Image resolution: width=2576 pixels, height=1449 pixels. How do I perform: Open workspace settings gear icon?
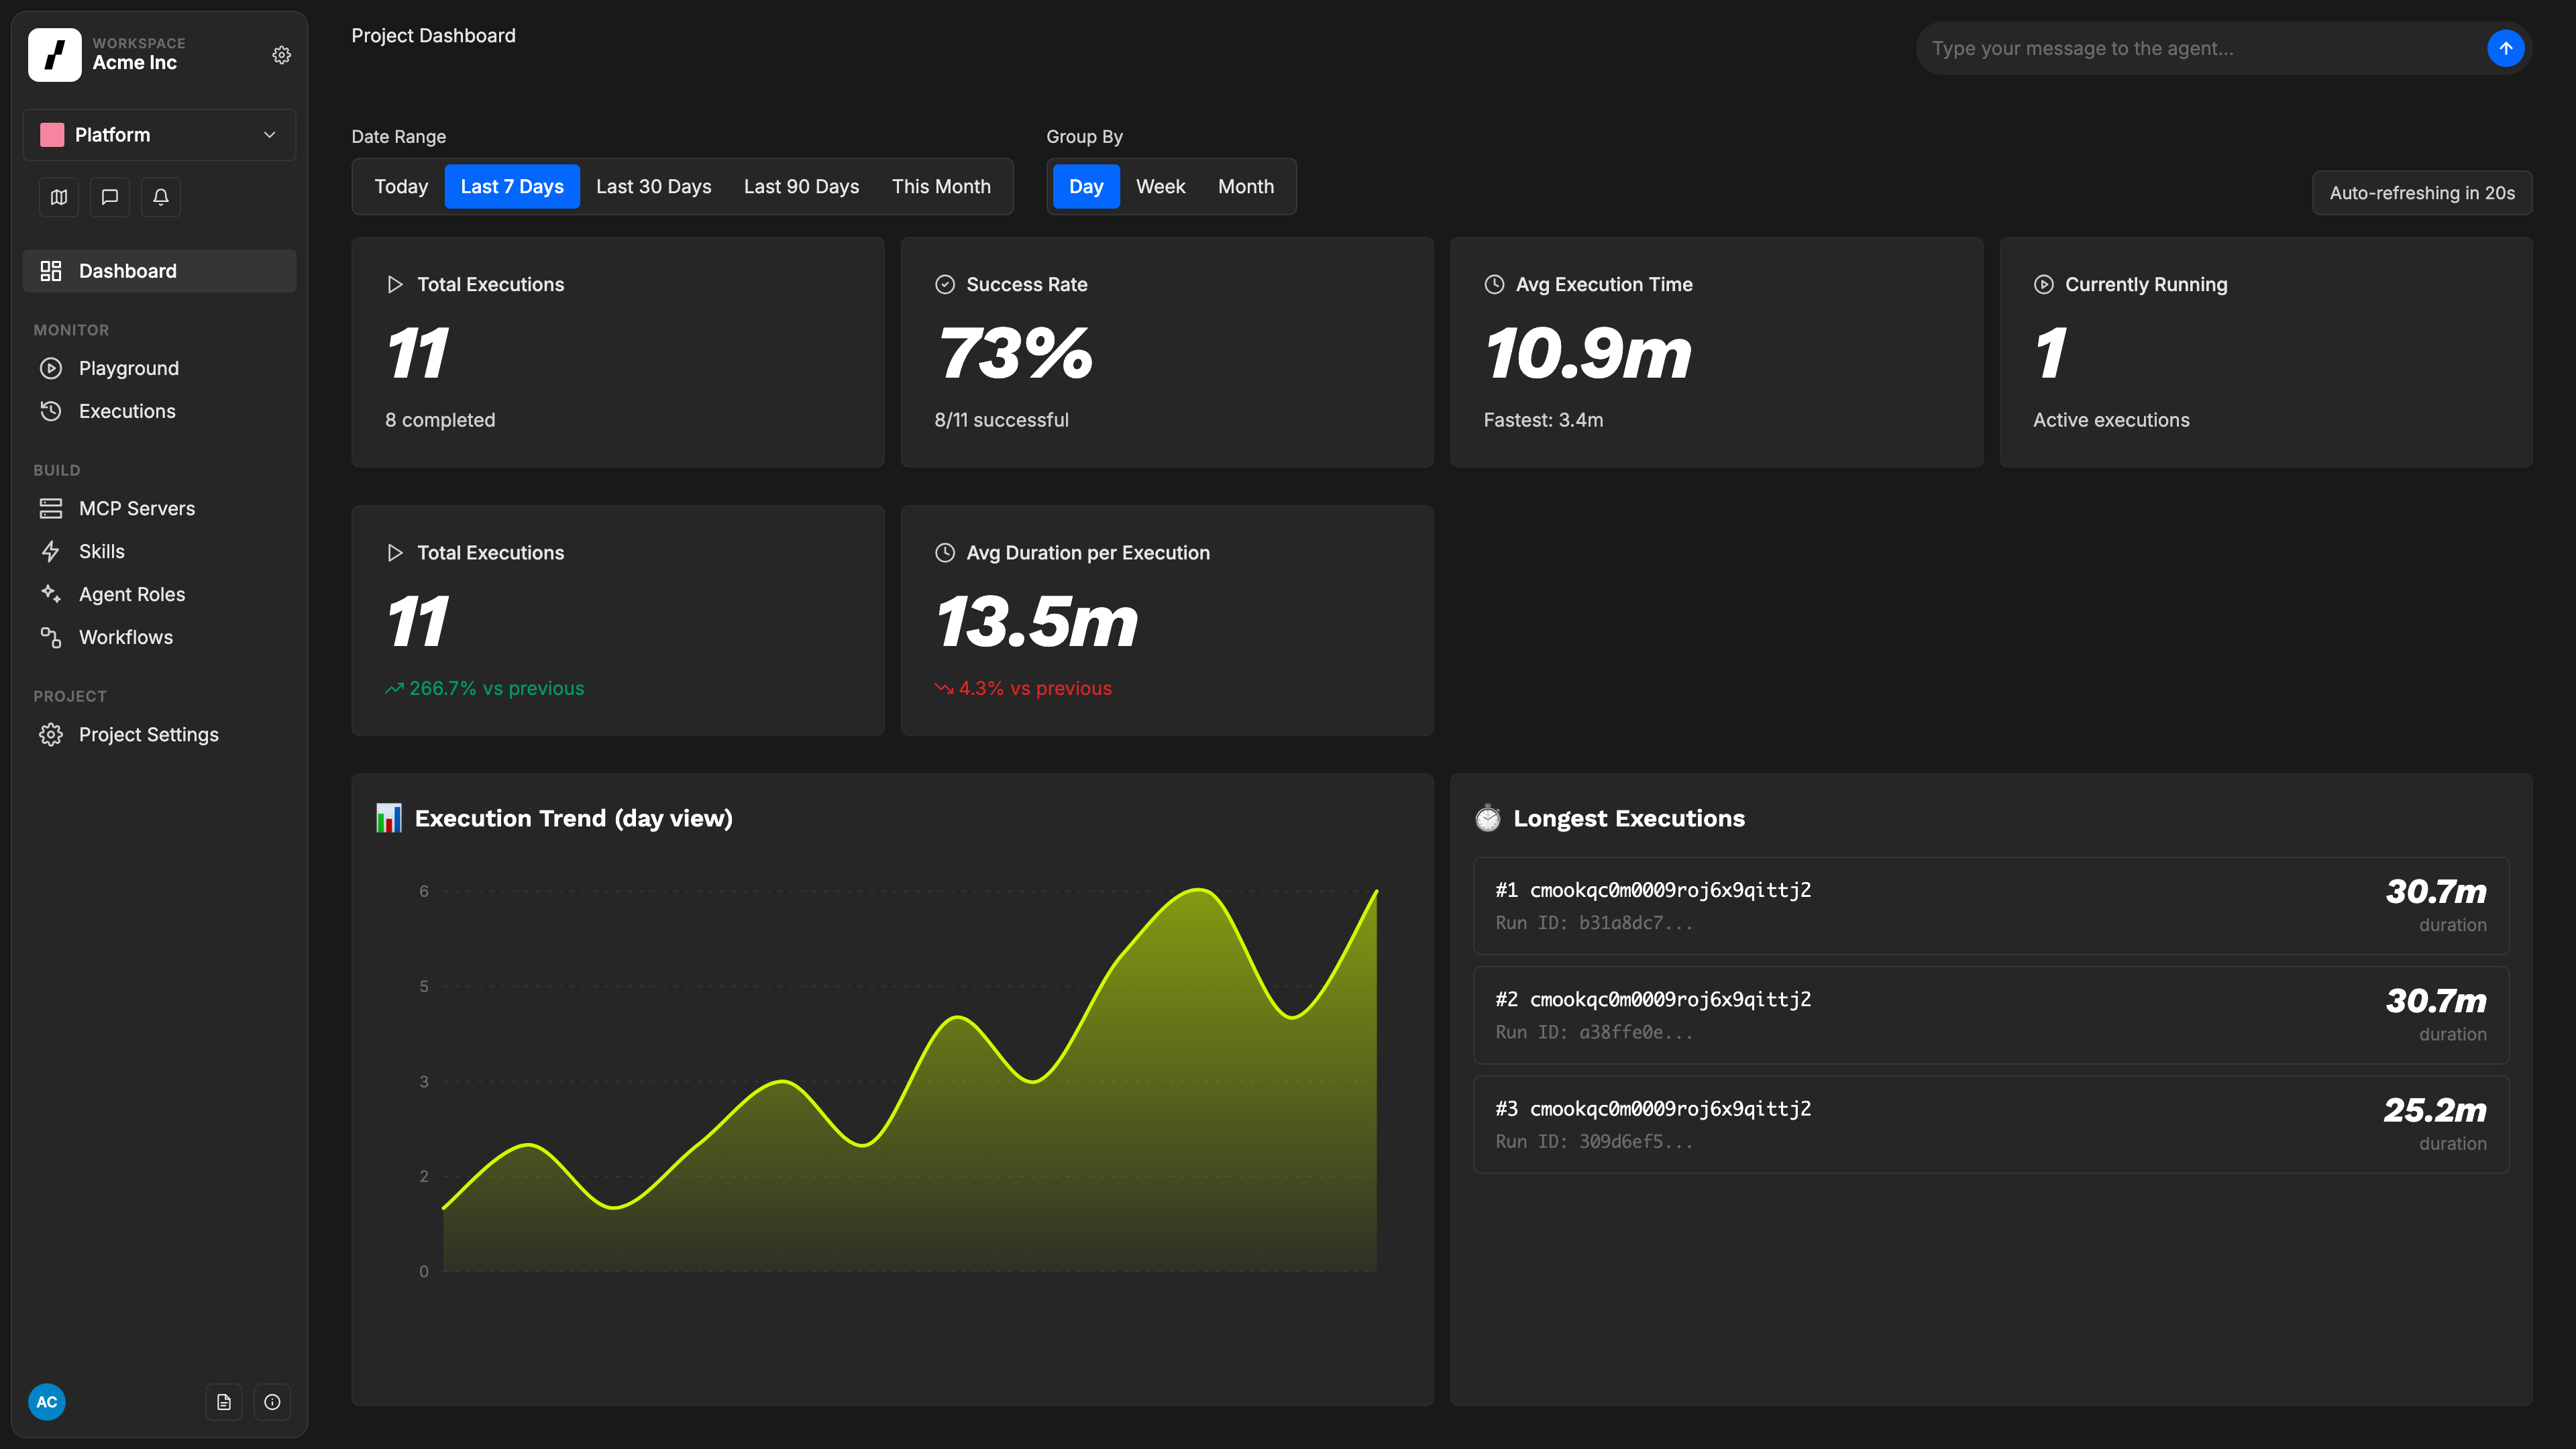pos(282,55)
